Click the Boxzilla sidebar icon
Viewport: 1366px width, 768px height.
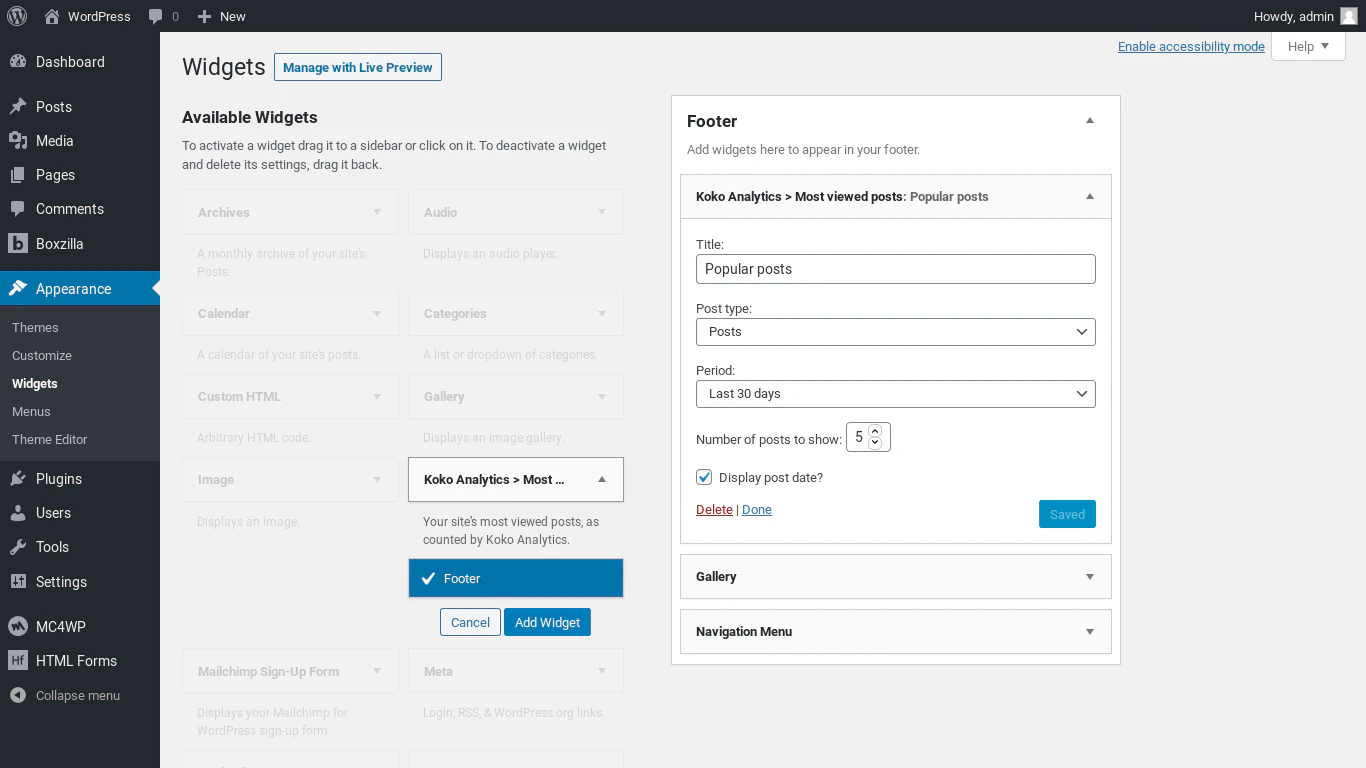(18, 244)
